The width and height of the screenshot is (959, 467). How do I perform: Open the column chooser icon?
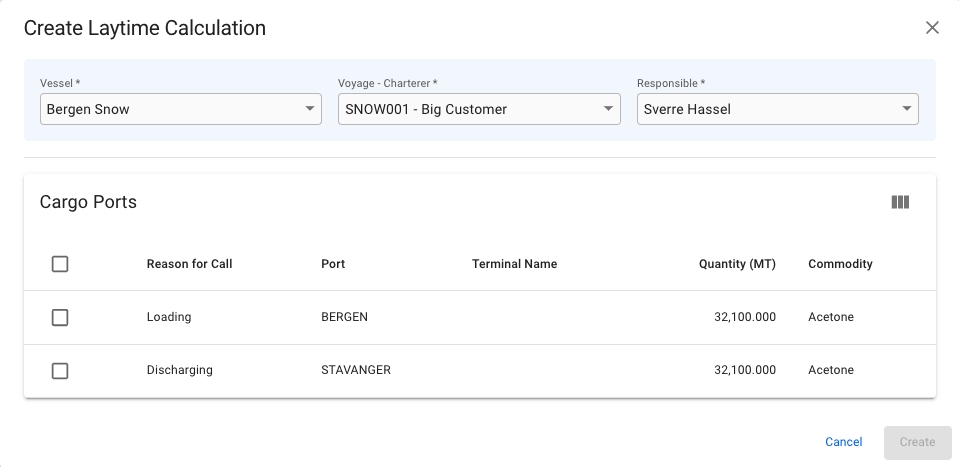coord(900,202)
